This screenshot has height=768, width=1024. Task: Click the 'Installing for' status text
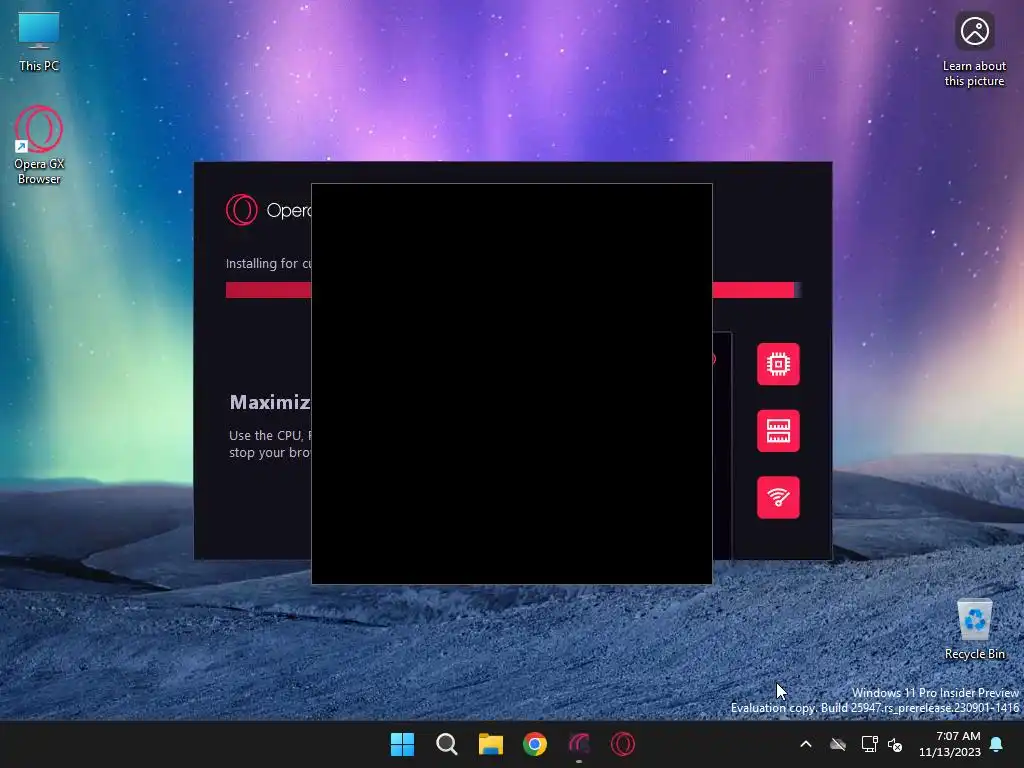[x=269, y=263]
